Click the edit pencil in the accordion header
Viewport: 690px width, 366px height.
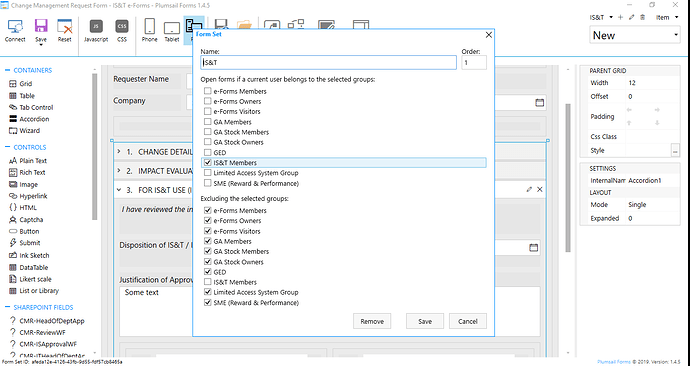click(529, 190)
